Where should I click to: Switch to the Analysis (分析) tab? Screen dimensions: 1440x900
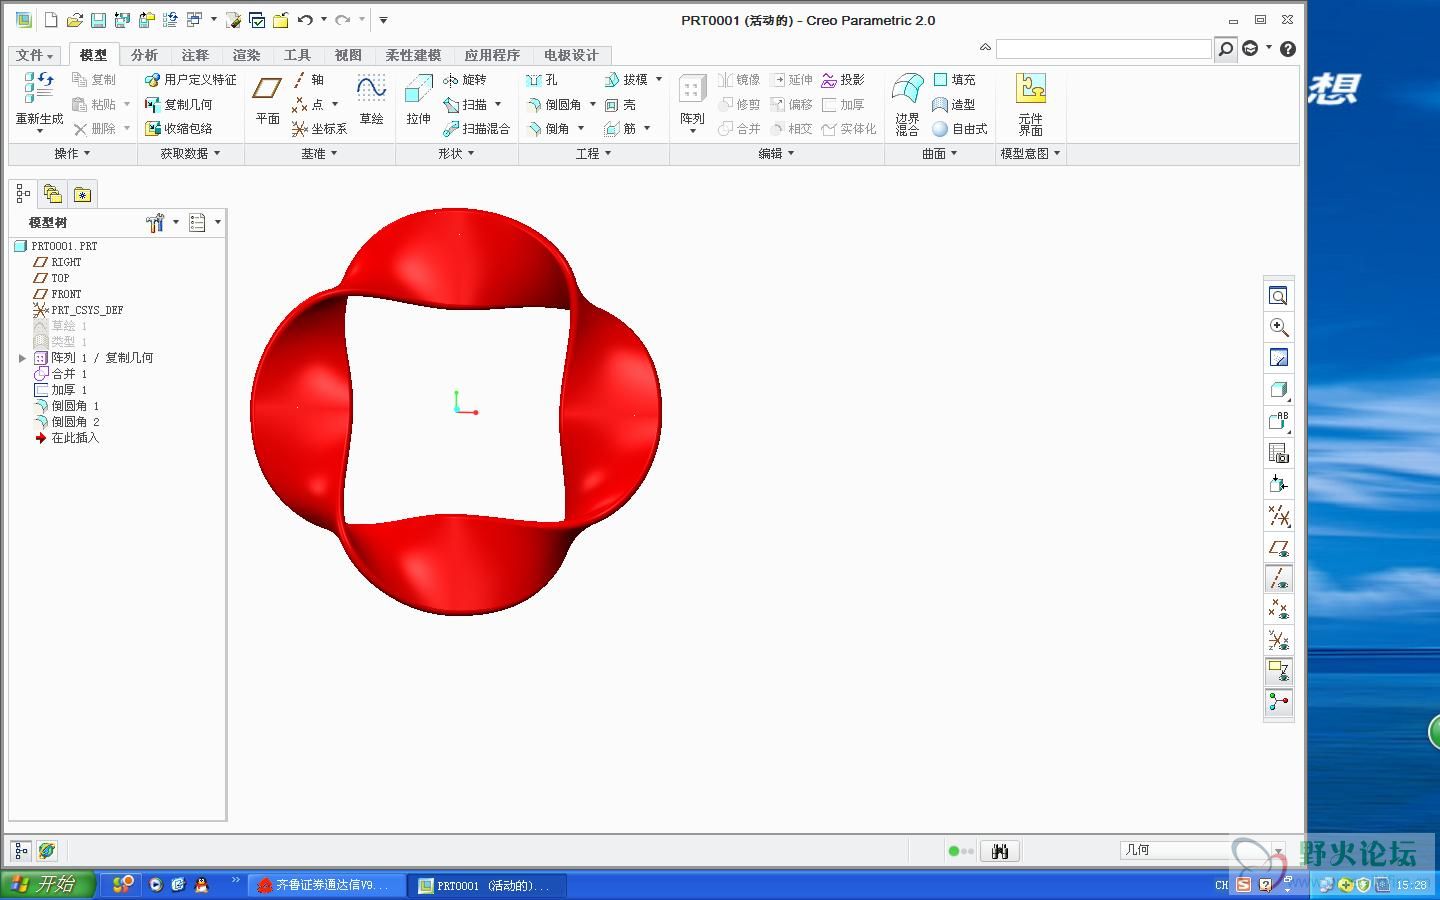click(144, 55)
